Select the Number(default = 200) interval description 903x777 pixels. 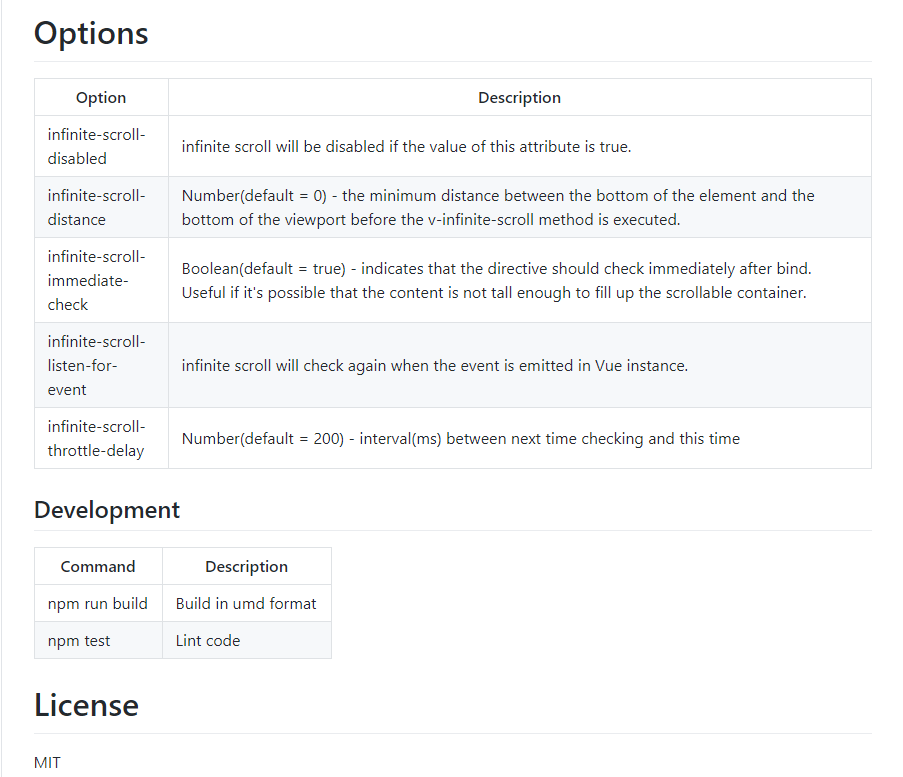[461, 439]
